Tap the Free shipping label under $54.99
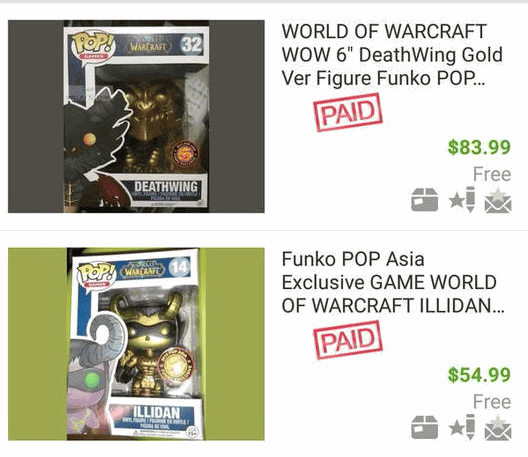Image resolution: width=528 pixels, height=457 pixels. pyautogui.click(x=492, y=402)
